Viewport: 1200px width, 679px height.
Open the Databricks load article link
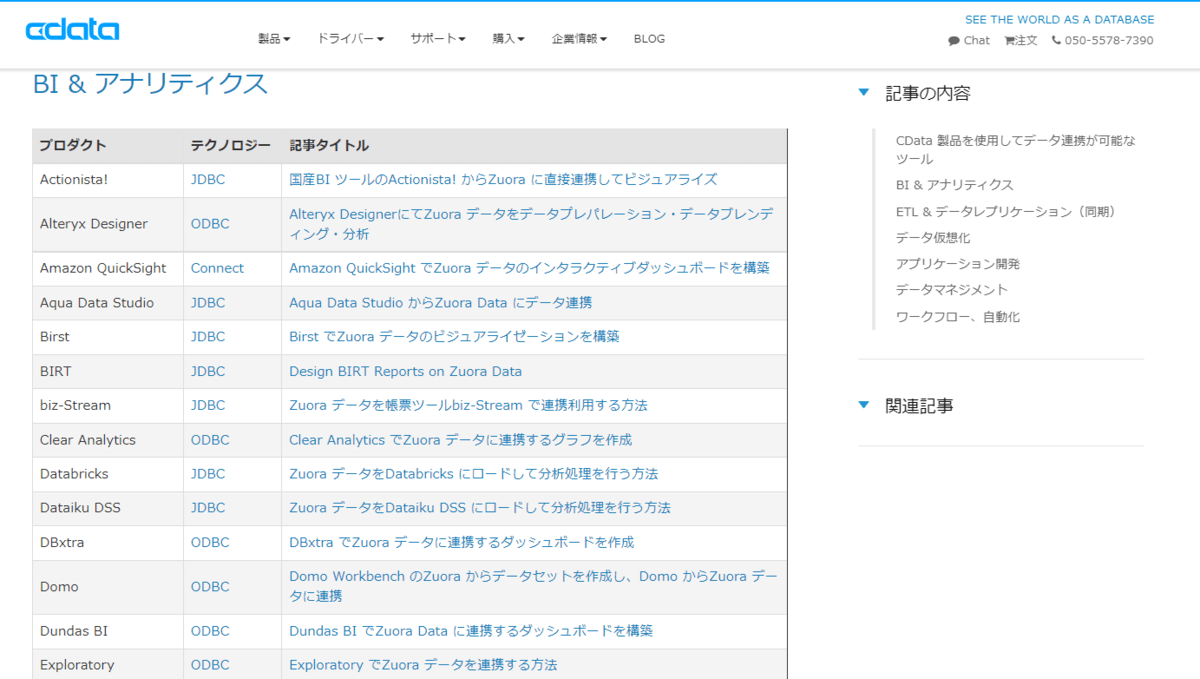point(473,473)
